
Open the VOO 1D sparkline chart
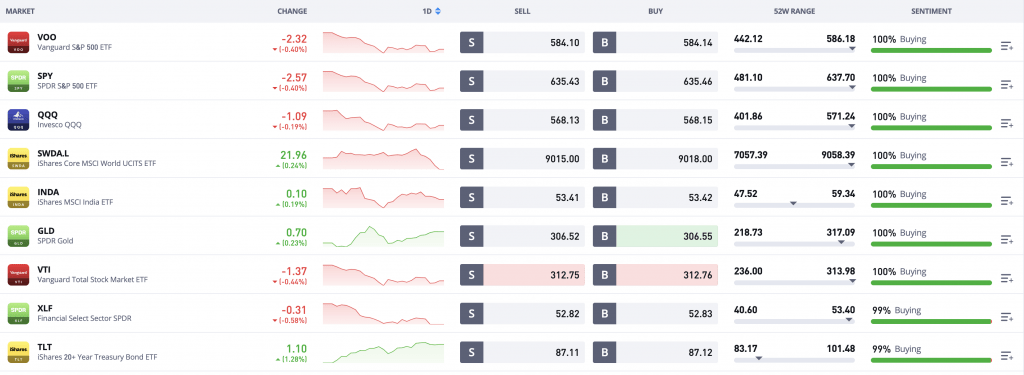click(x=383, y=42)
